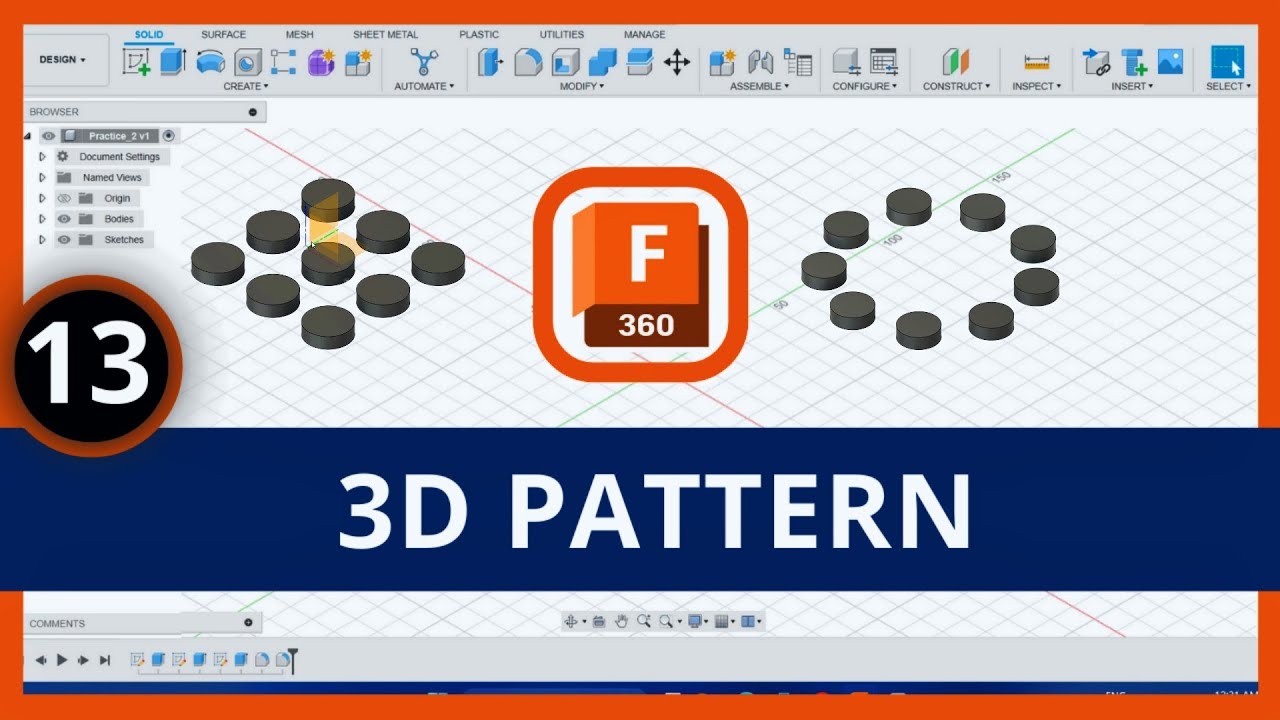Jump to the end of the timeline
This screenshot has height=720, width=1280.
point(105,660)
